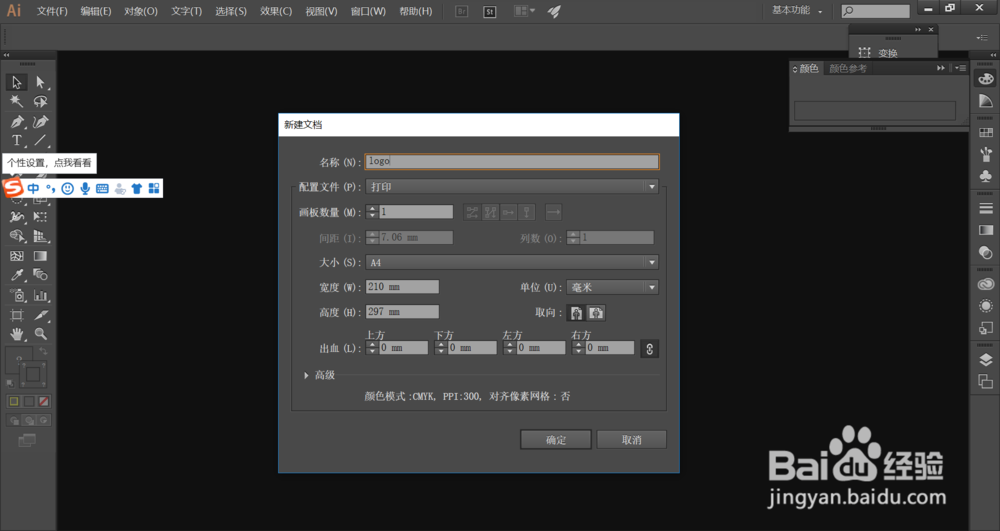This screenshot has height=531, width=1000.
Task: Open the Symbols panel (club icon)
Action: click(986, 176)
